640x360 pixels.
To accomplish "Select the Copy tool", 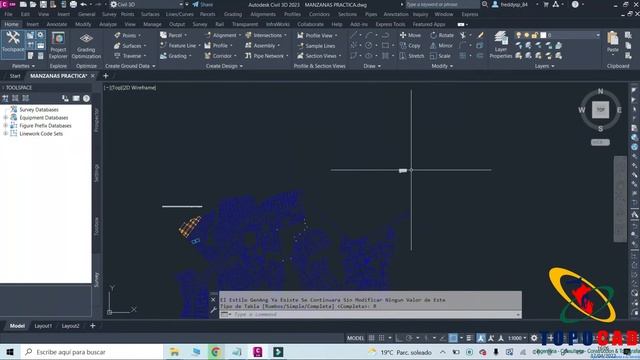I will click(x=410, y=46).
